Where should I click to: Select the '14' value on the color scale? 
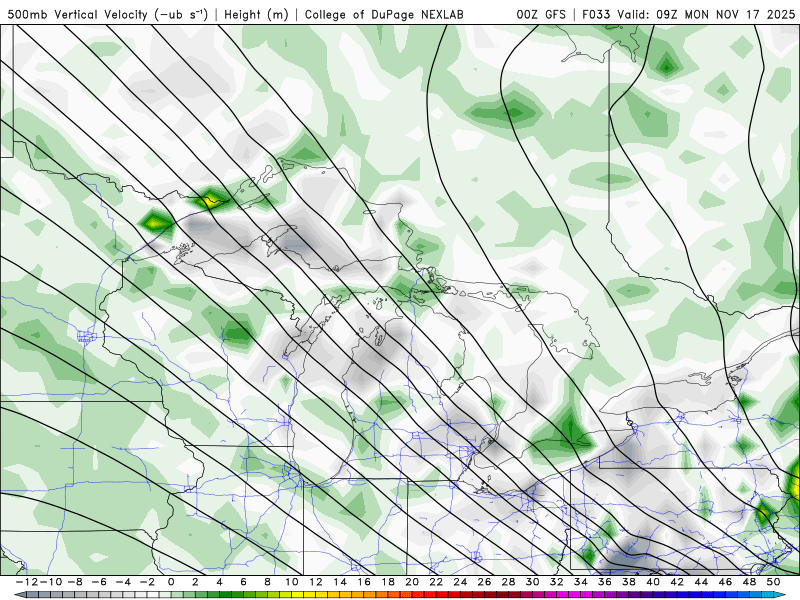click(340, 582)
